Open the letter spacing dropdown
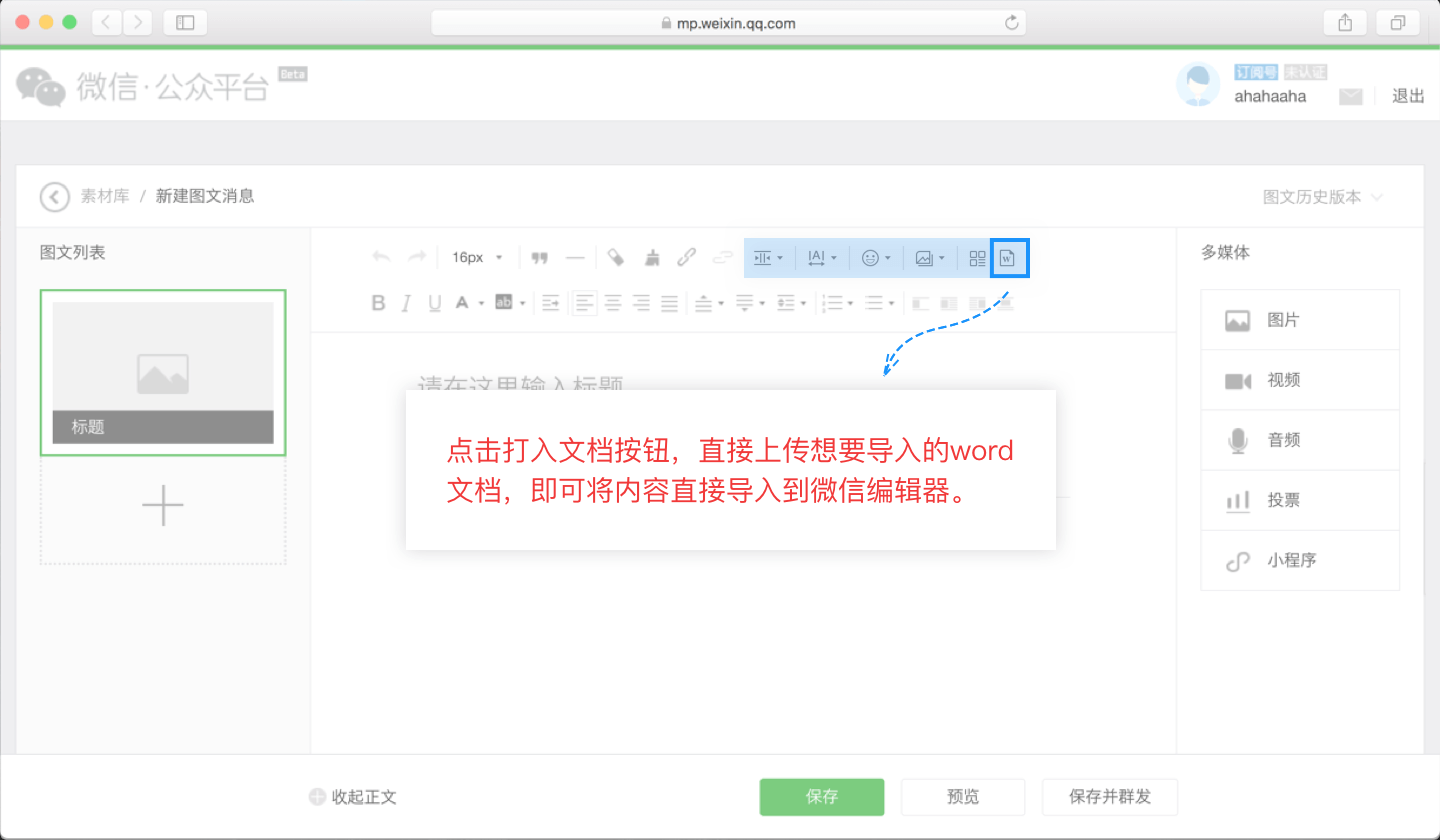1440x840 pixels. [822, 258]
